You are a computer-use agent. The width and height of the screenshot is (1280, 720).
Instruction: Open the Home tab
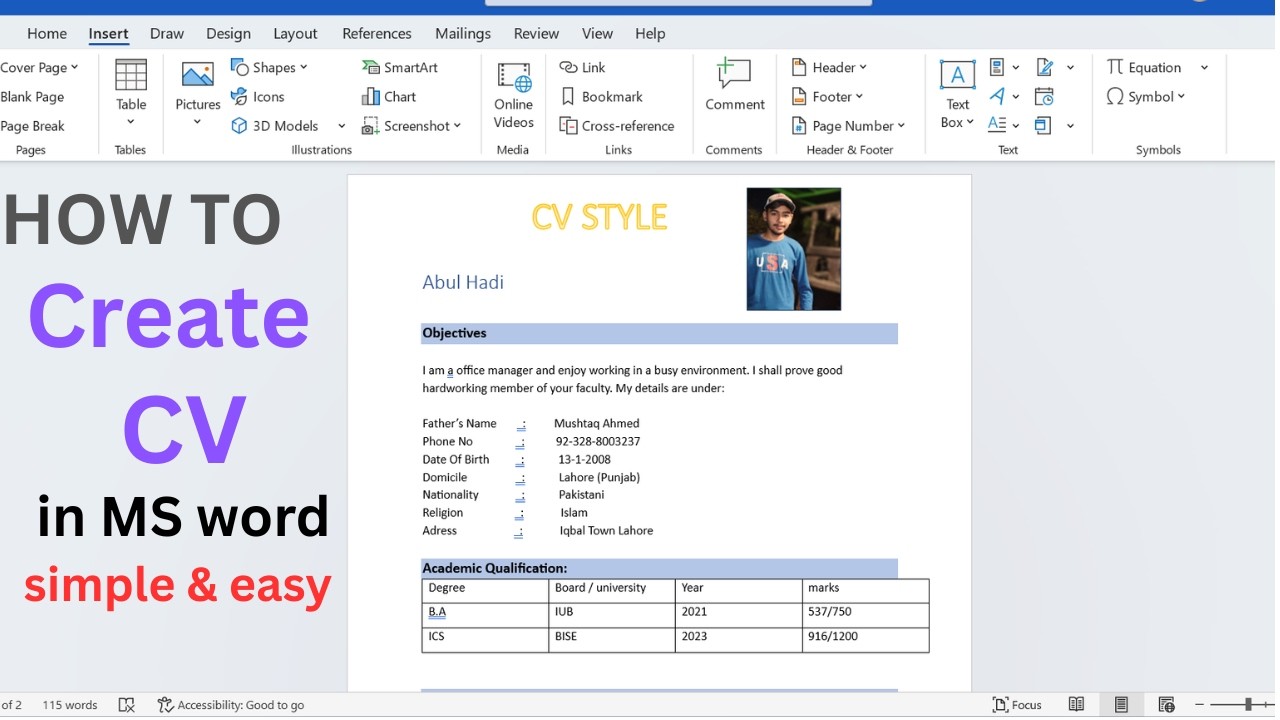point(47,33)
